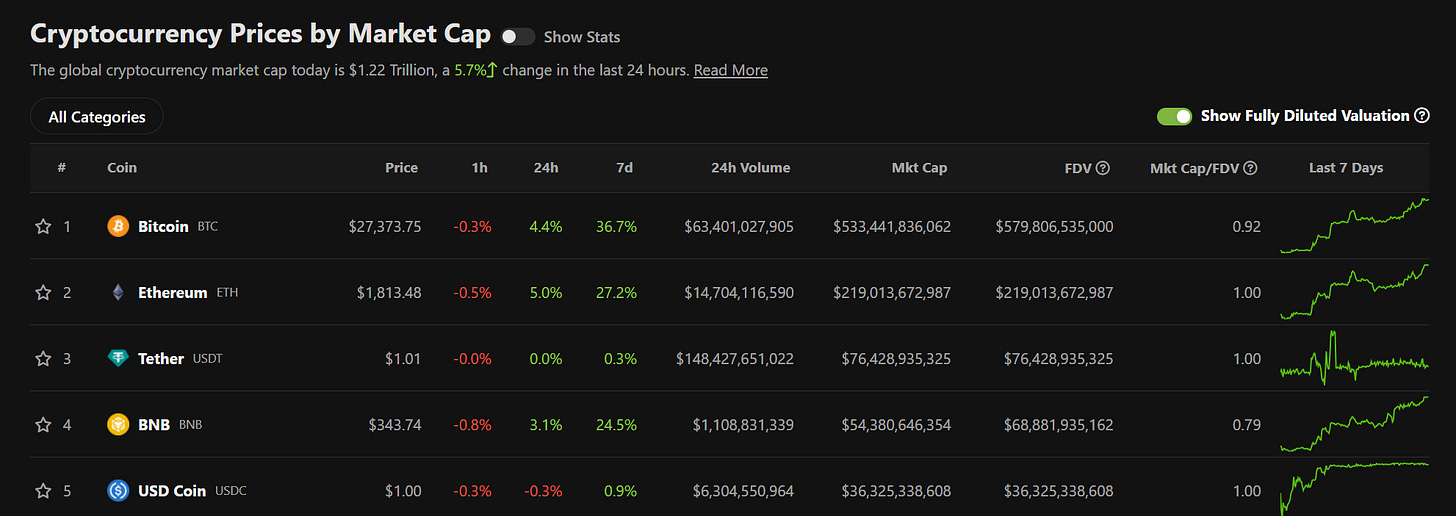Click Ethereum 24h change 5.0%

[x=545, y=293]
